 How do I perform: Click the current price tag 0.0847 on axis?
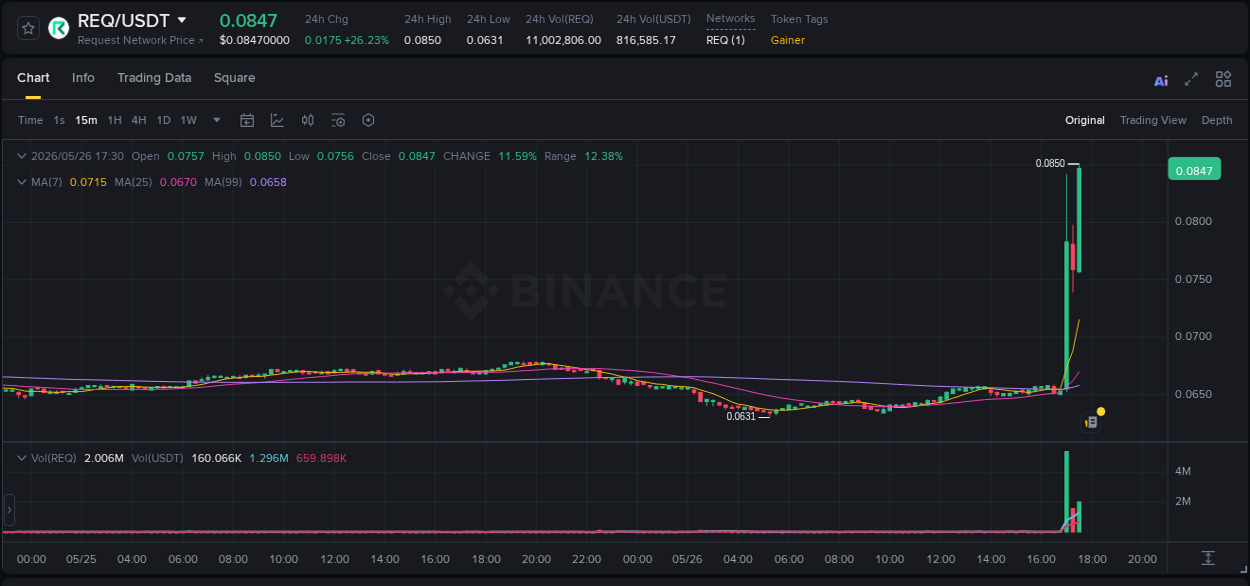pyautogui.click(x=1194, y=171)
